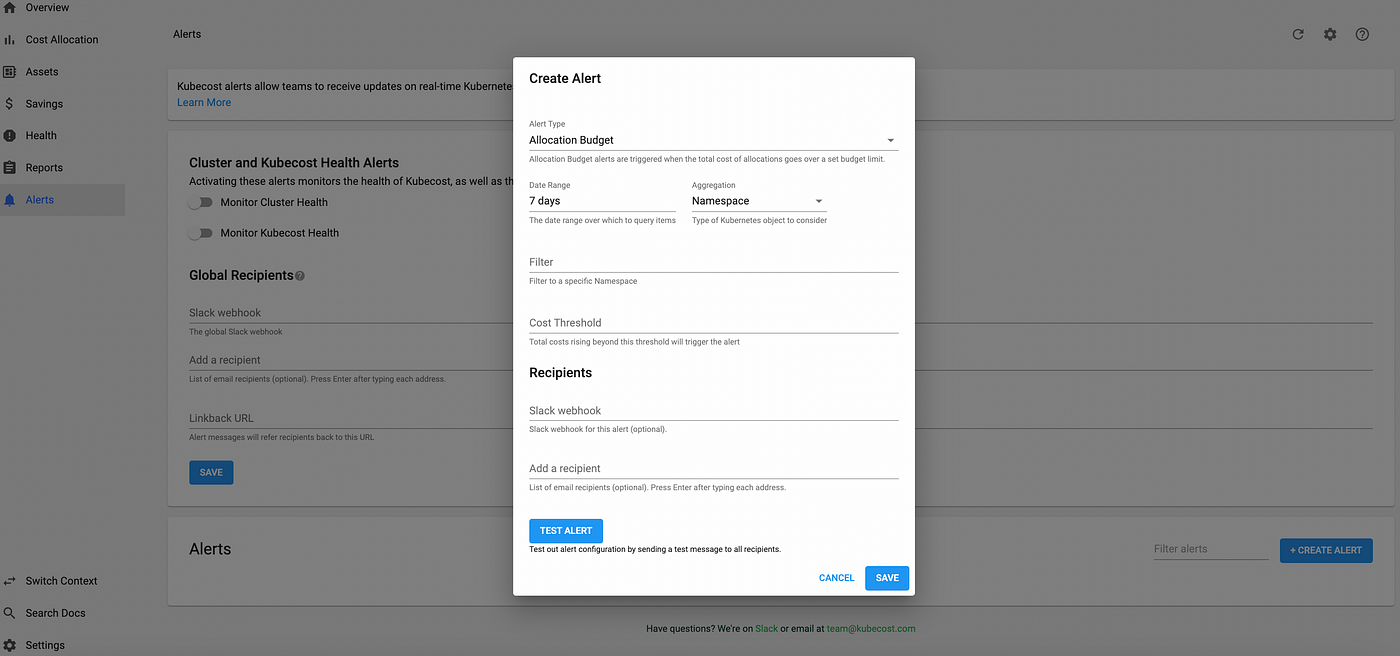1400x656 pixels.
Task: Open the Slack link in footer
Action: (x=766, y=629)
